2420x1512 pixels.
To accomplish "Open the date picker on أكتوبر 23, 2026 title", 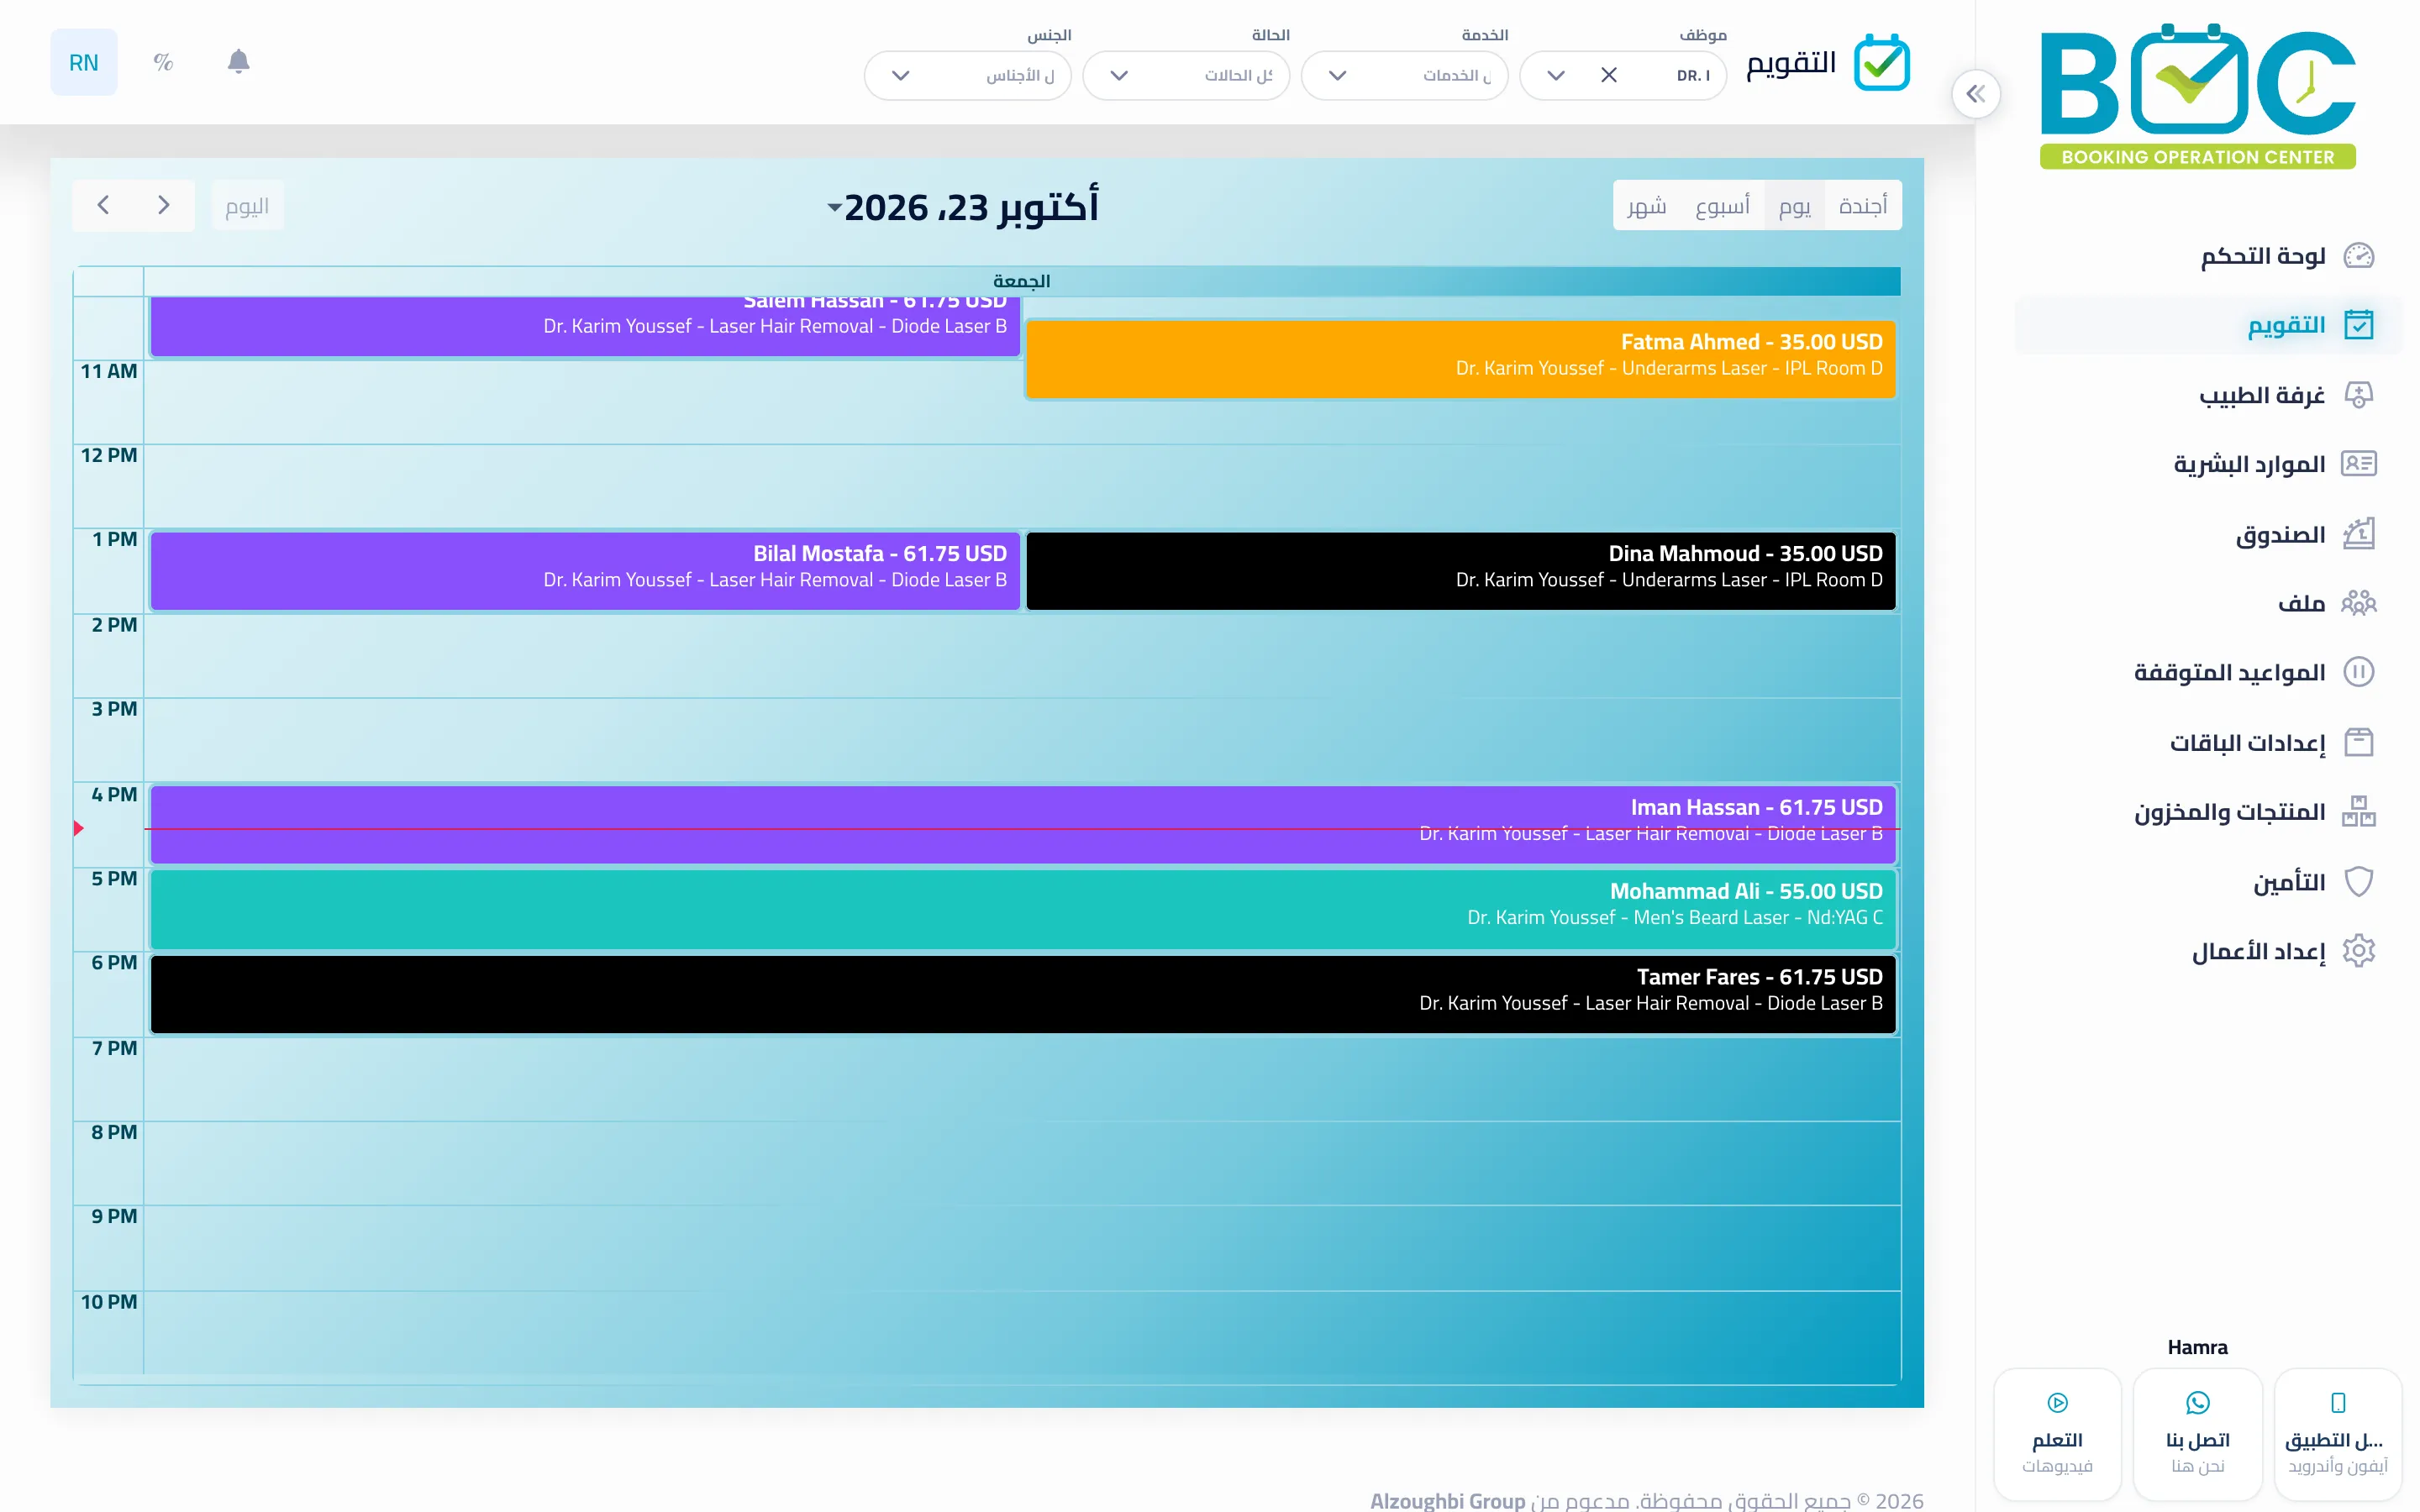I will click(x=963, y=207).
